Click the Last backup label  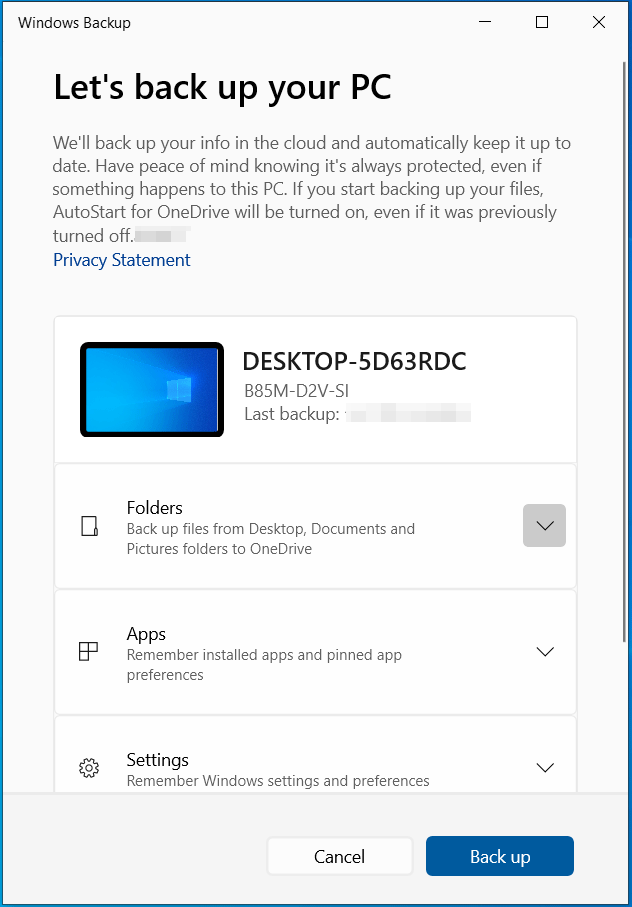(x=291, y=414)
